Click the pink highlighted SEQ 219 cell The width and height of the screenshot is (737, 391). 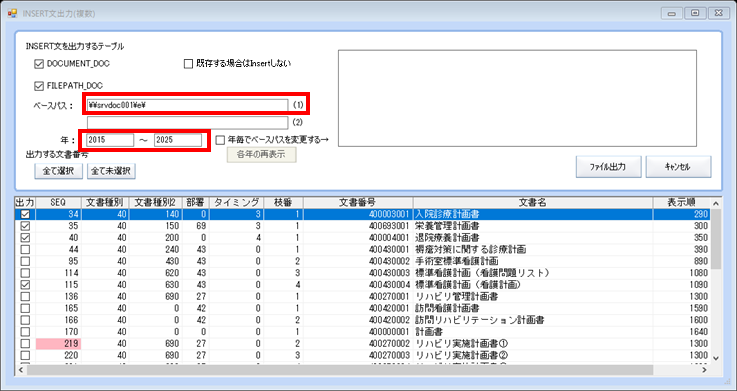coord(58,344)
